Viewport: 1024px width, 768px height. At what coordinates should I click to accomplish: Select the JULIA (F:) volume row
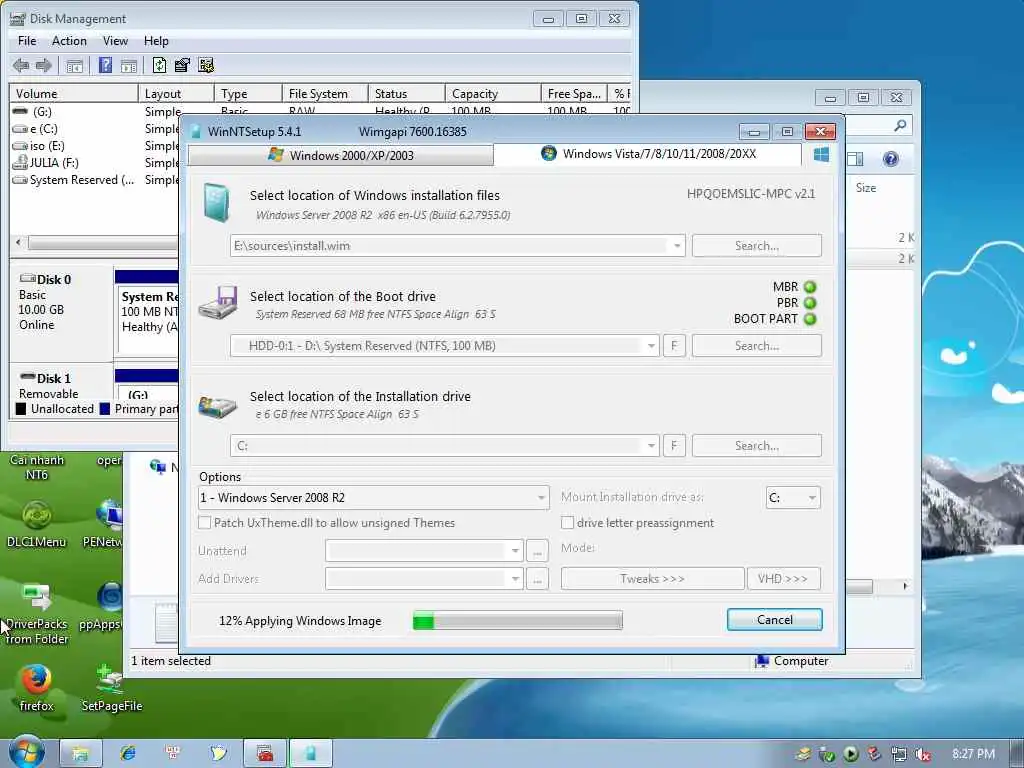coord(54,163)
